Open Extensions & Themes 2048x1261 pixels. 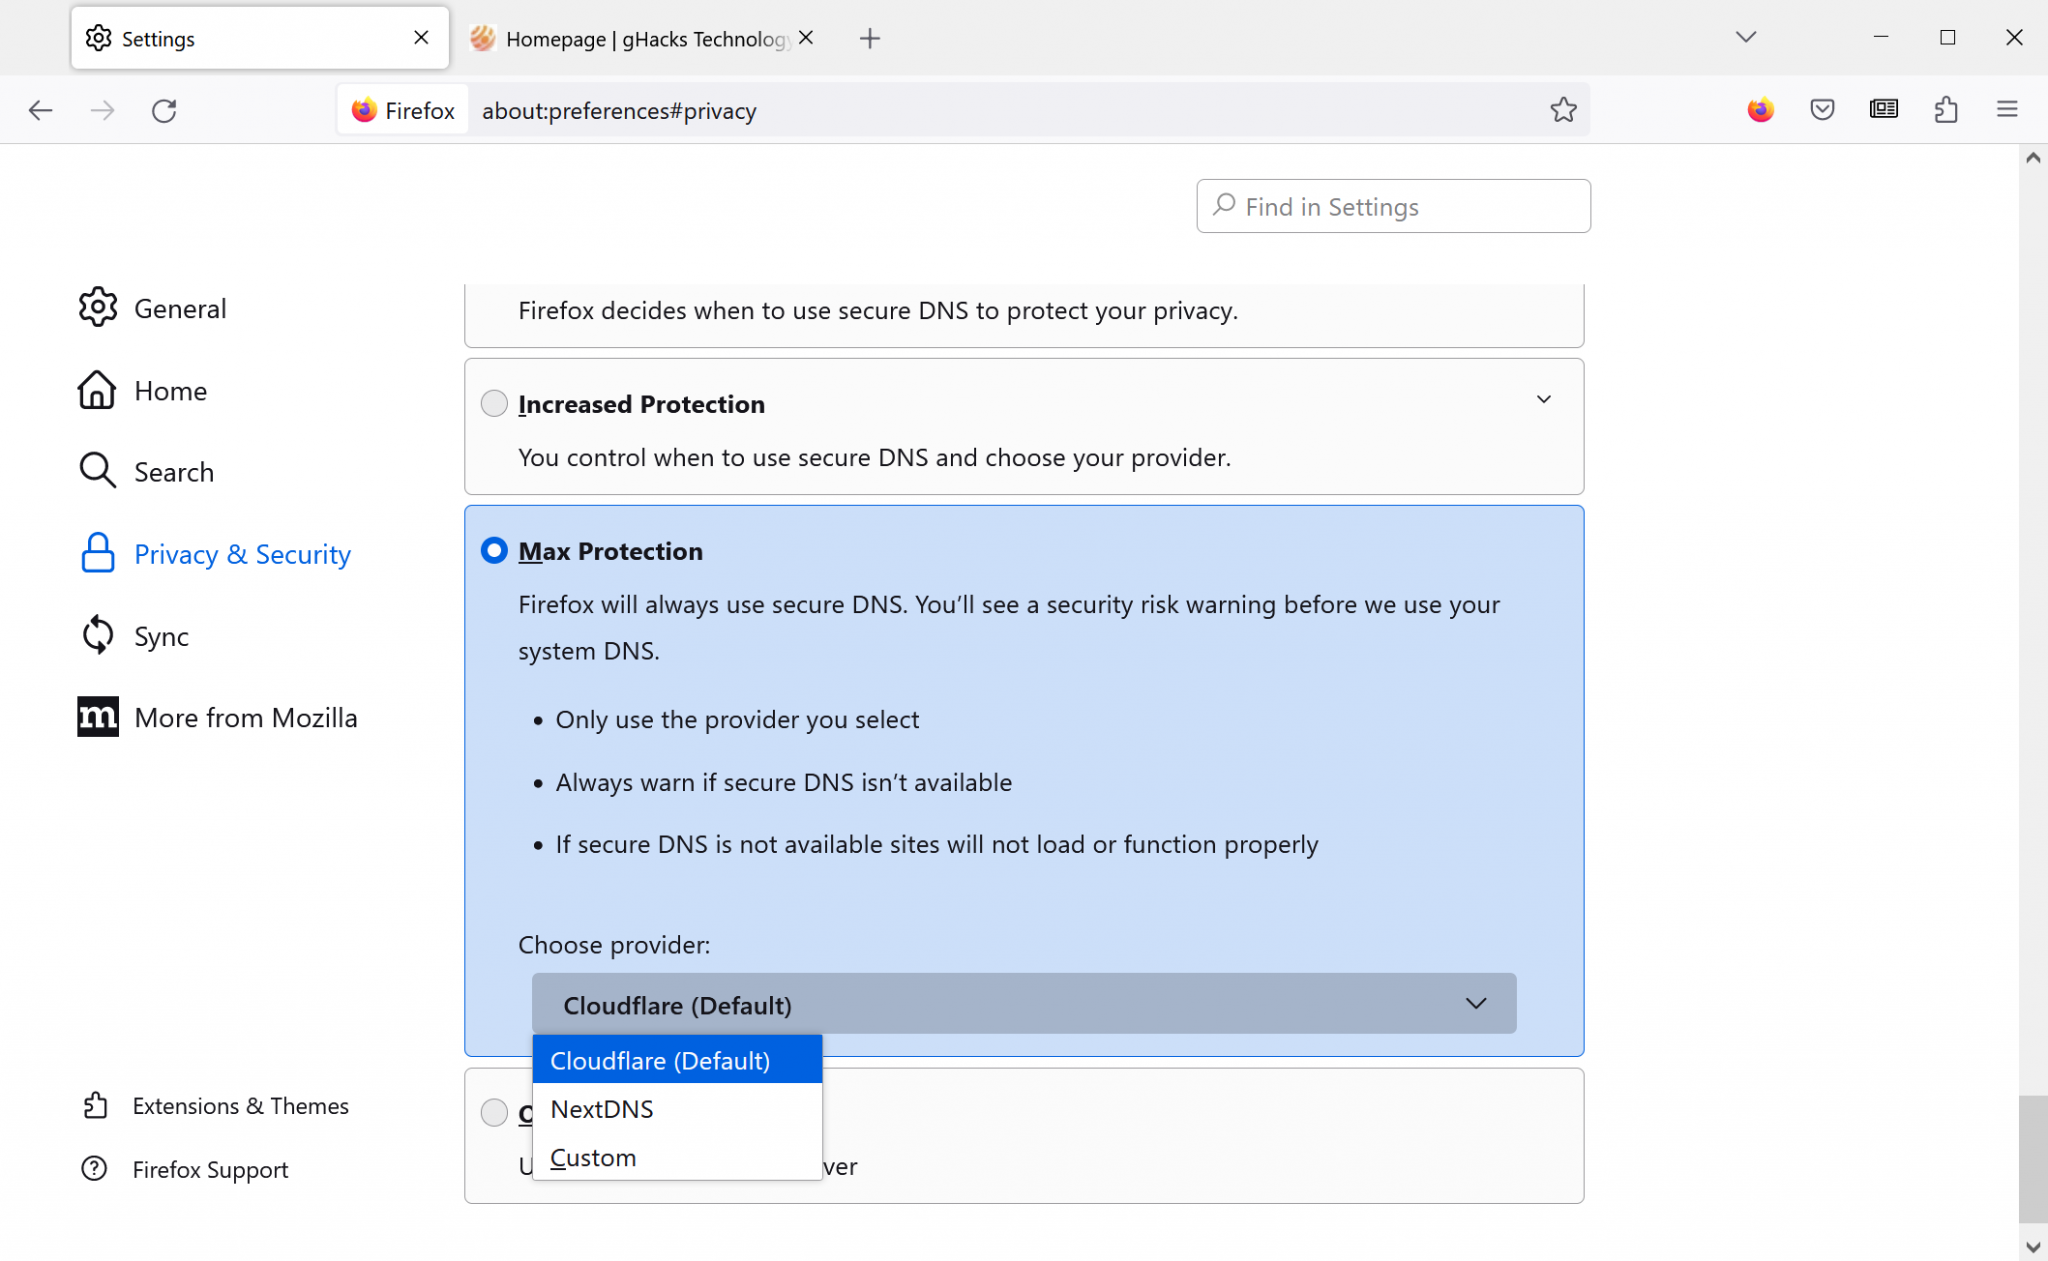point(241,1105)
